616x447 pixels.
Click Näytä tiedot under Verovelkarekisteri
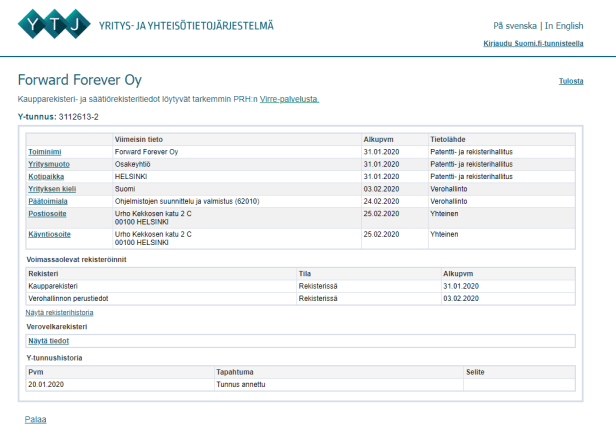click(48, 341)
